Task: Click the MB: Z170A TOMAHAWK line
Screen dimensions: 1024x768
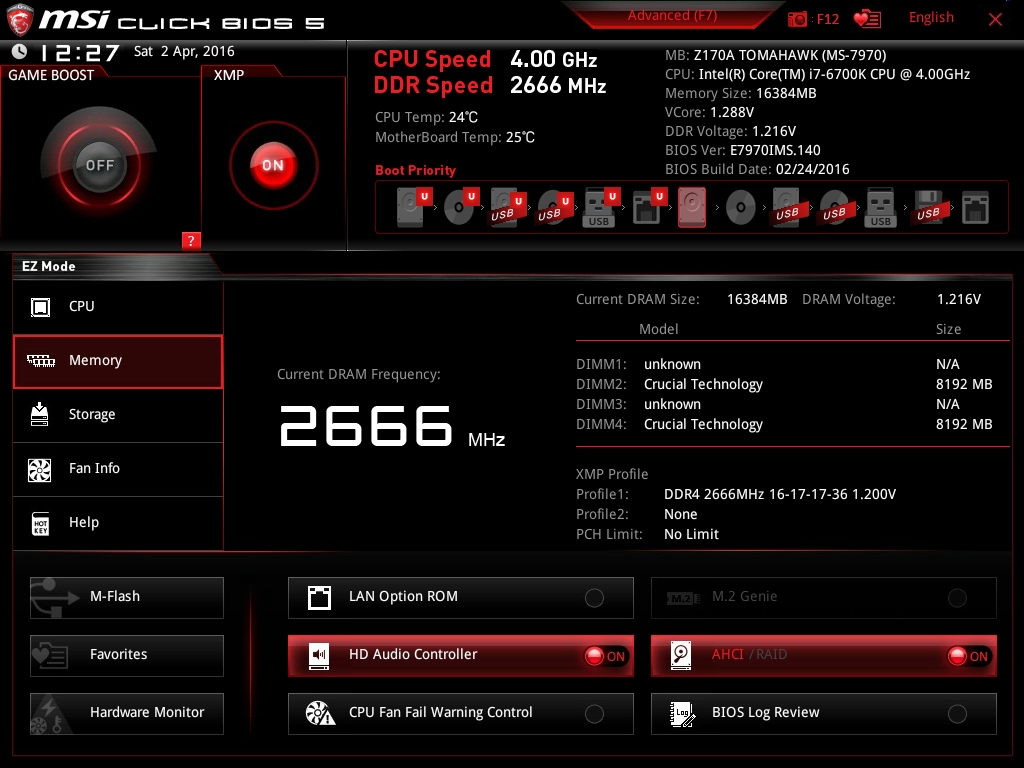Action: tap(775, 56)
